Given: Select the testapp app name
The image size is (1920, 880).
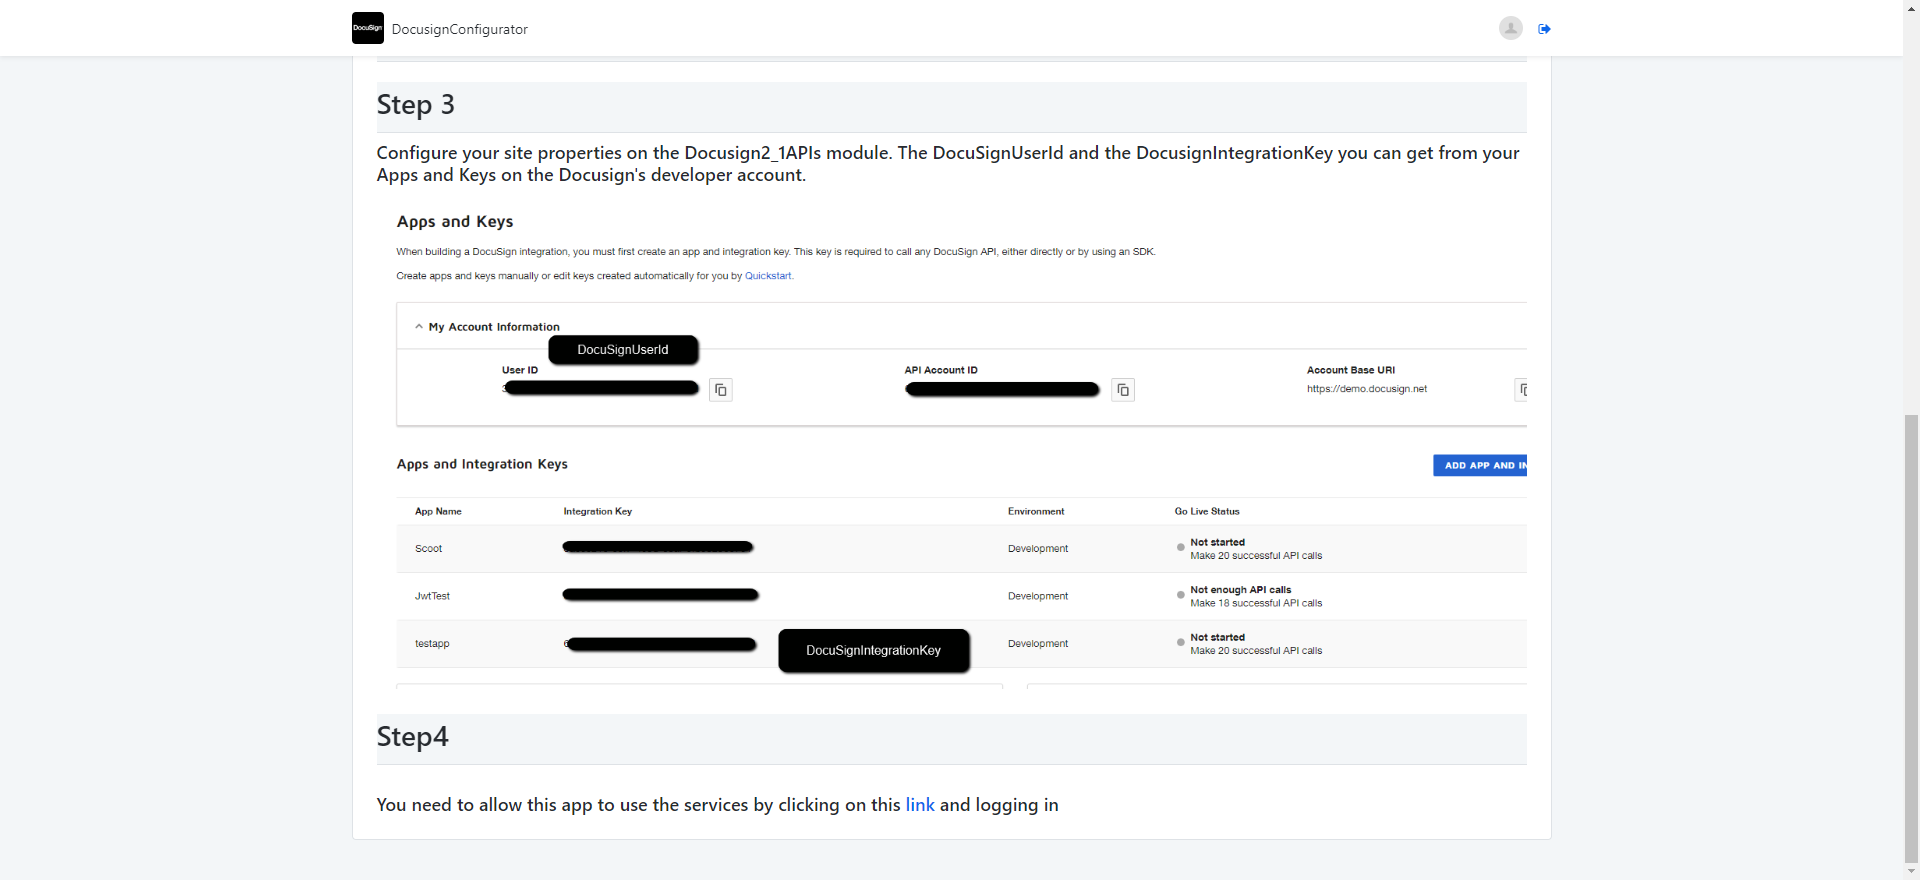Looking at the screenshot, I should pos(432,644).
